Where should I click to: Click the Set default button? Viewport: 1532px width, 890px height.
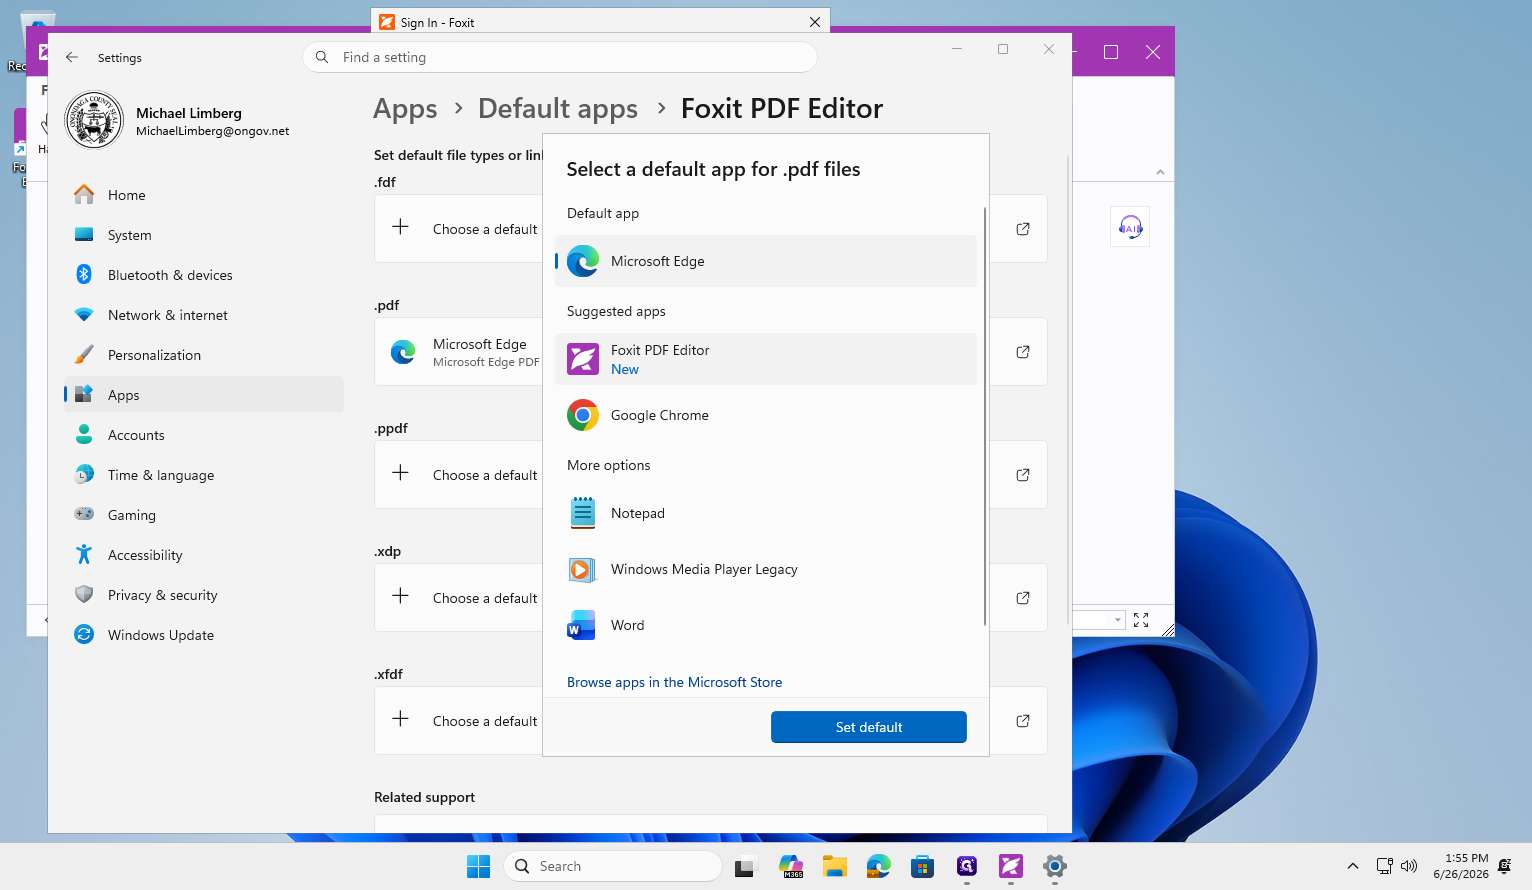[x=869, y=727]
